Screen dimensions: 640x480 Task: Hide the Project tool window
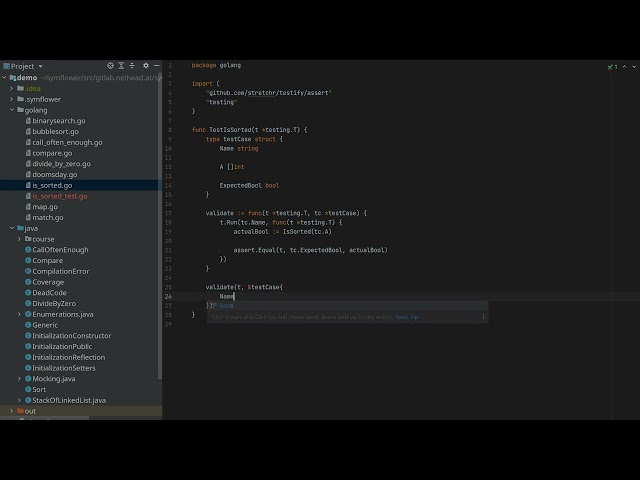coord(157,66)
